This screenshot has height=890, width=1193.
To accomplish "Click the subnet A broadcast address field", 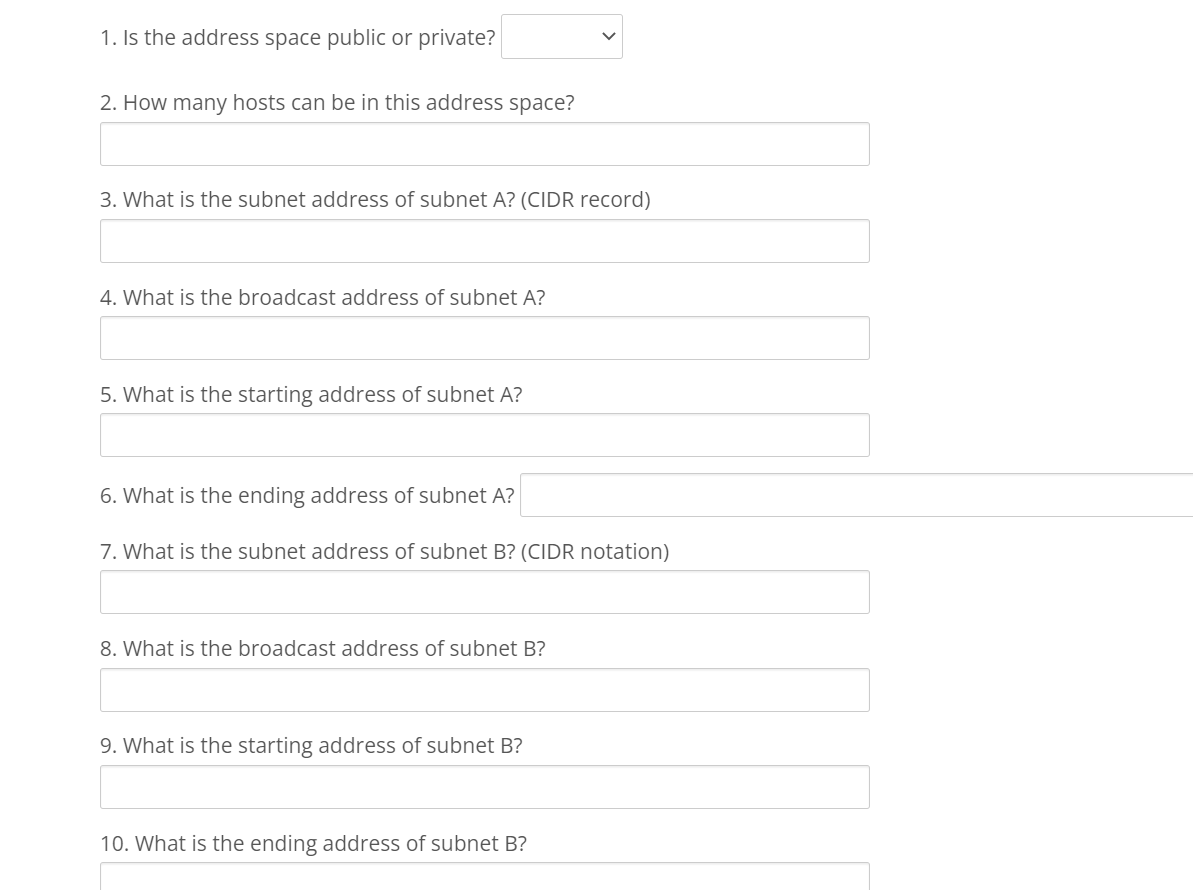I will pyautogui.click(x=484, y=338).
